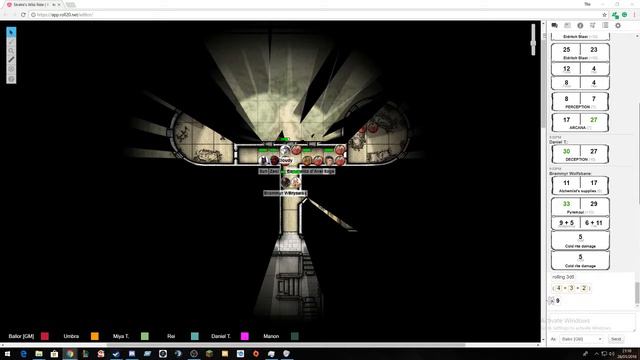
Task: Click the DECEPTION roll result card
Action: (580, 154)
